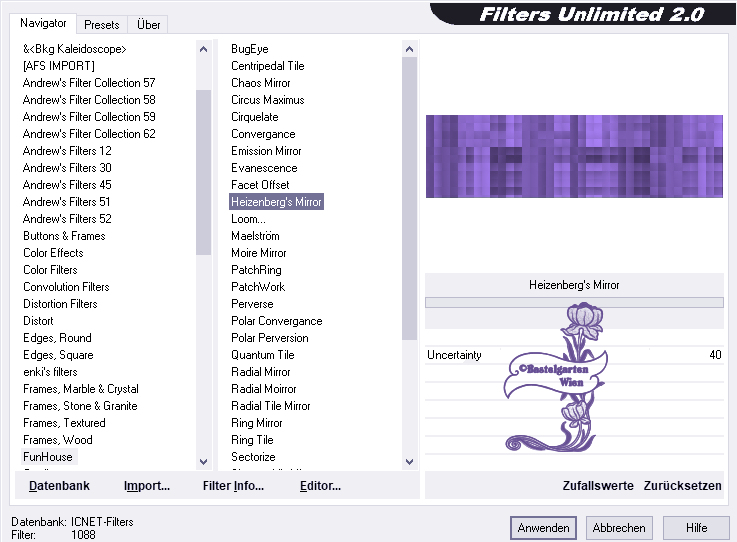Select Andrew's Filters 52

pos(67,219)
